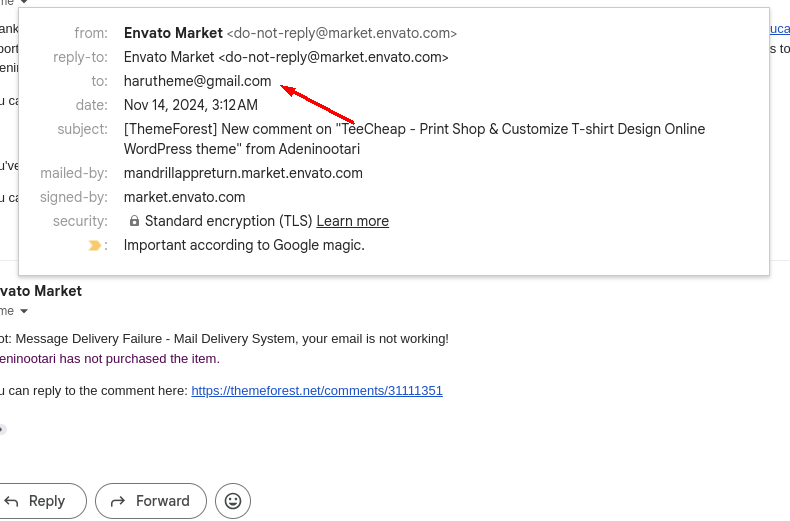This screenshot has height=521, width=790.
Task: Open the emoji reaction button
Action: tap(233, 501)
